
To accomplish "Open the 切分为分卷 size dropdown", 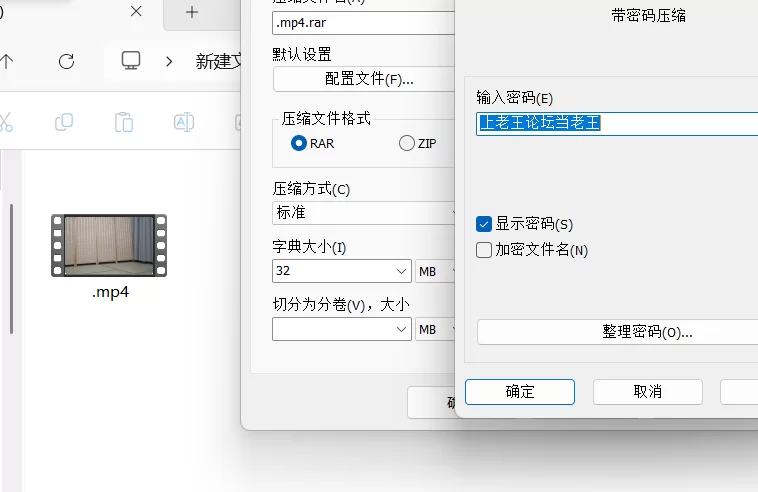I will click(x=399, y=329).
